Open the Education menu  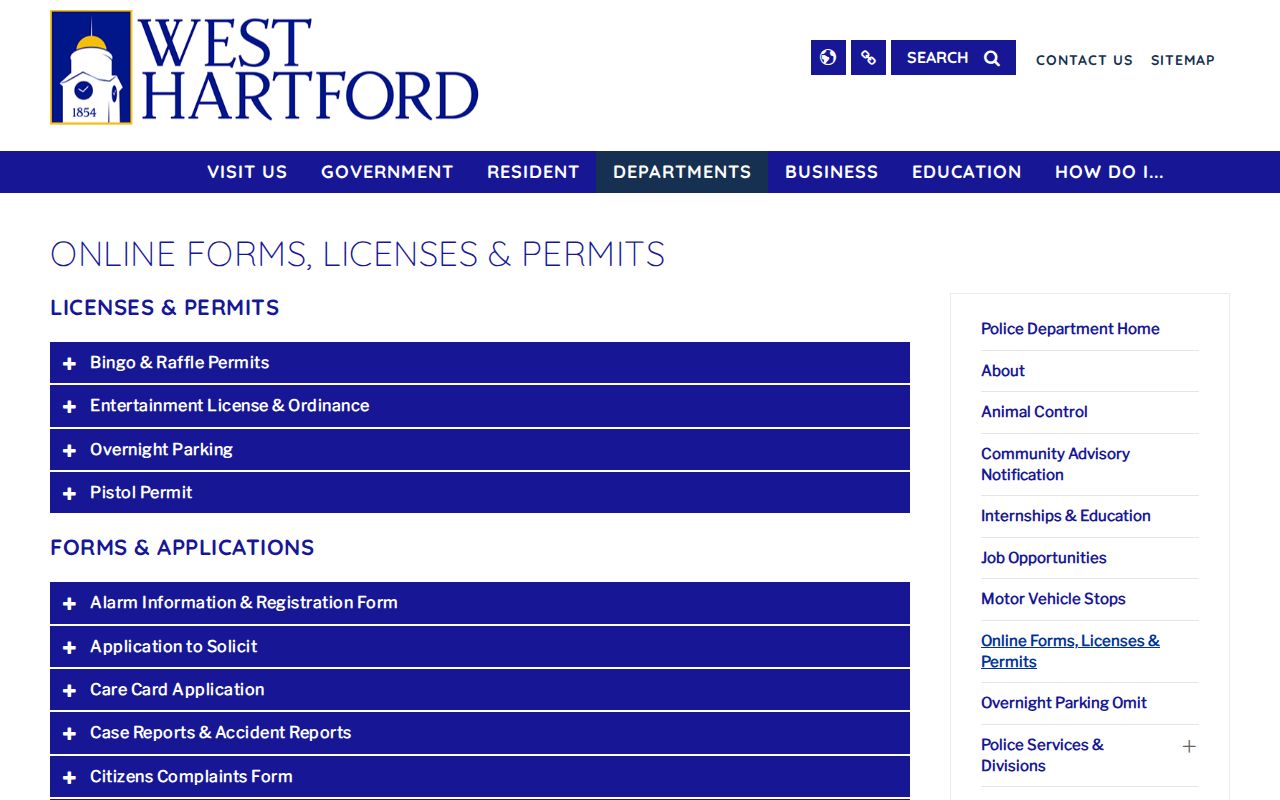point(967,172)
